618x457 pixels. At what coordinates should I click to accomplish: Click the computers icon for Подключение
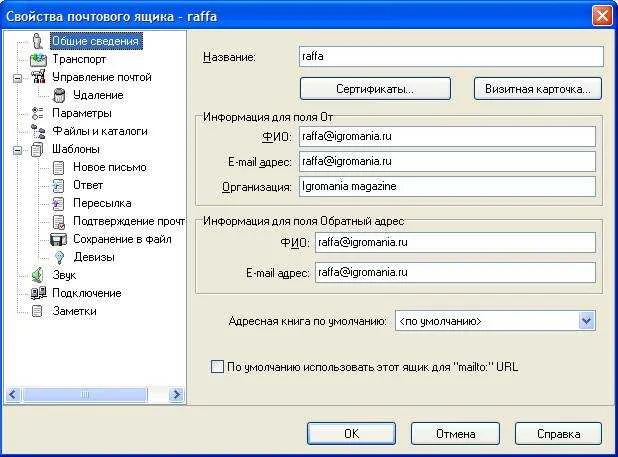pyautogui.click(x=38, y=293)
